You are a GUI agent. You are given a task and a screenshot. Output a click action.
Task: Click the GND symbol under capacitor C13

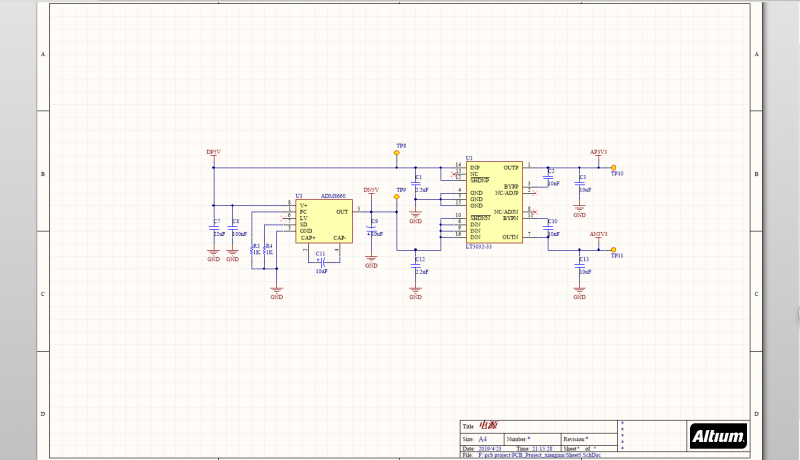[579, 294]
